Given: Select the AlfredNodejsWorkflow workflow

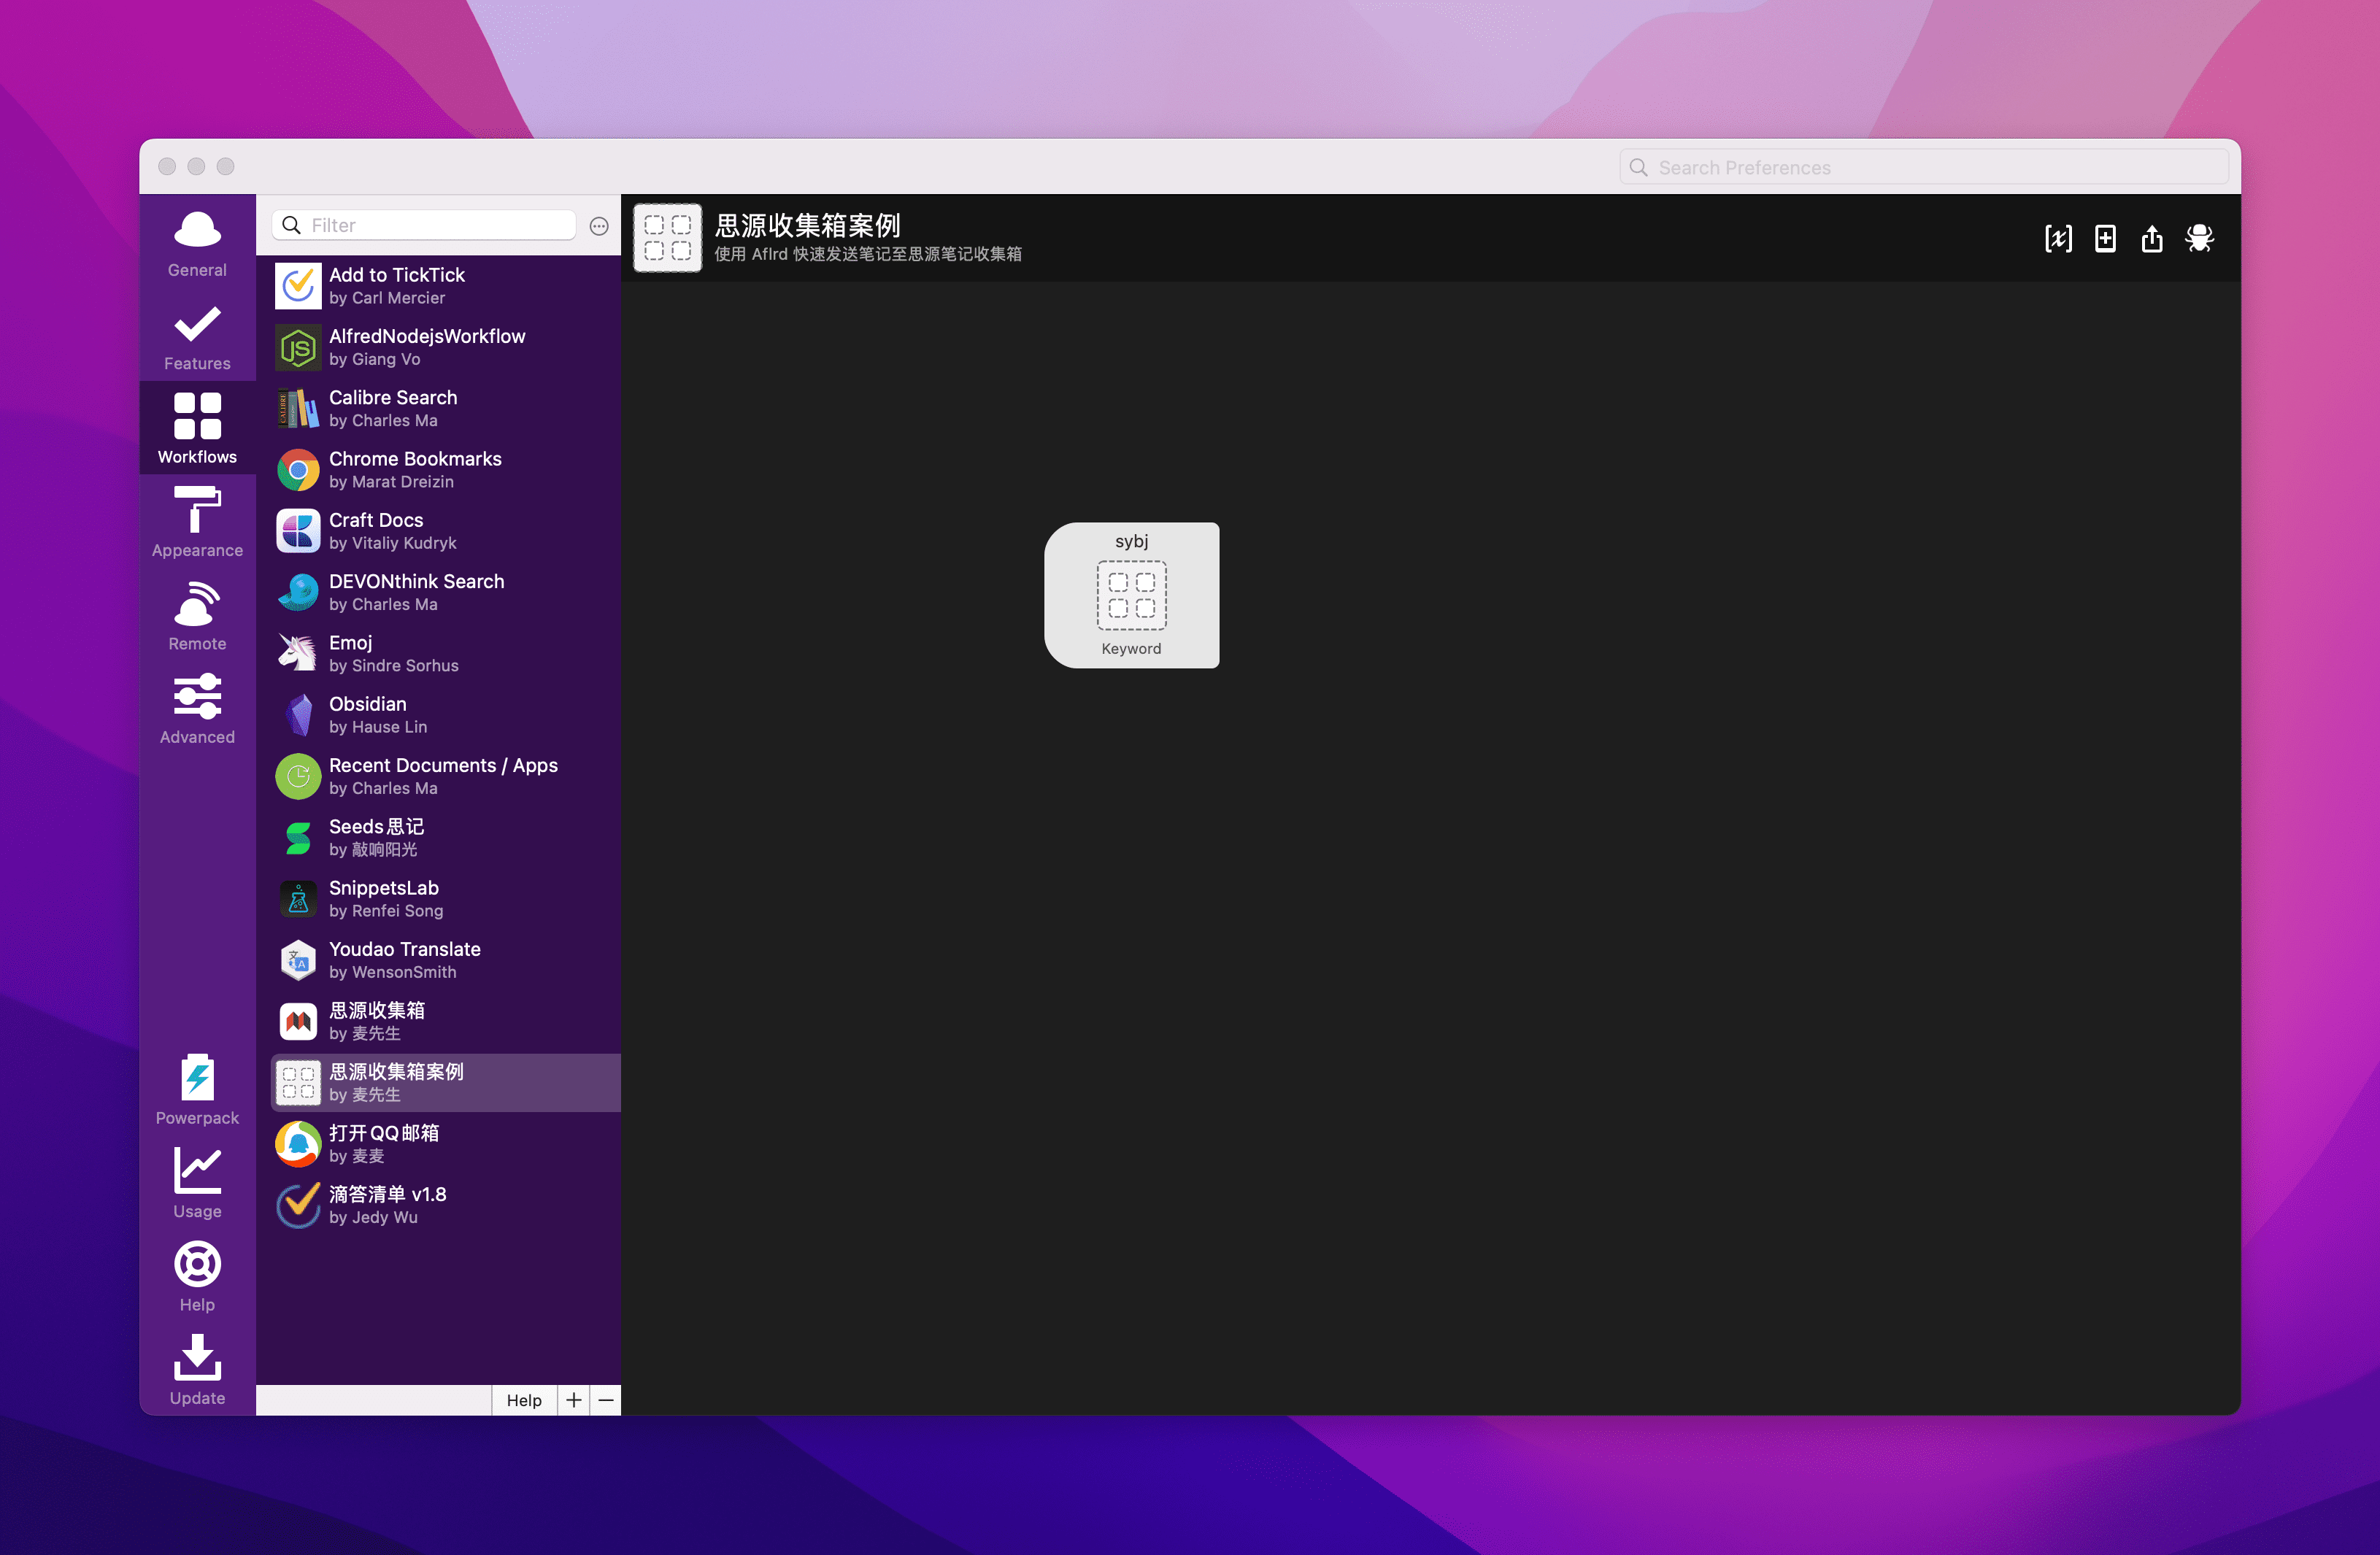Looking at the screenshot, I should (446, 347).
